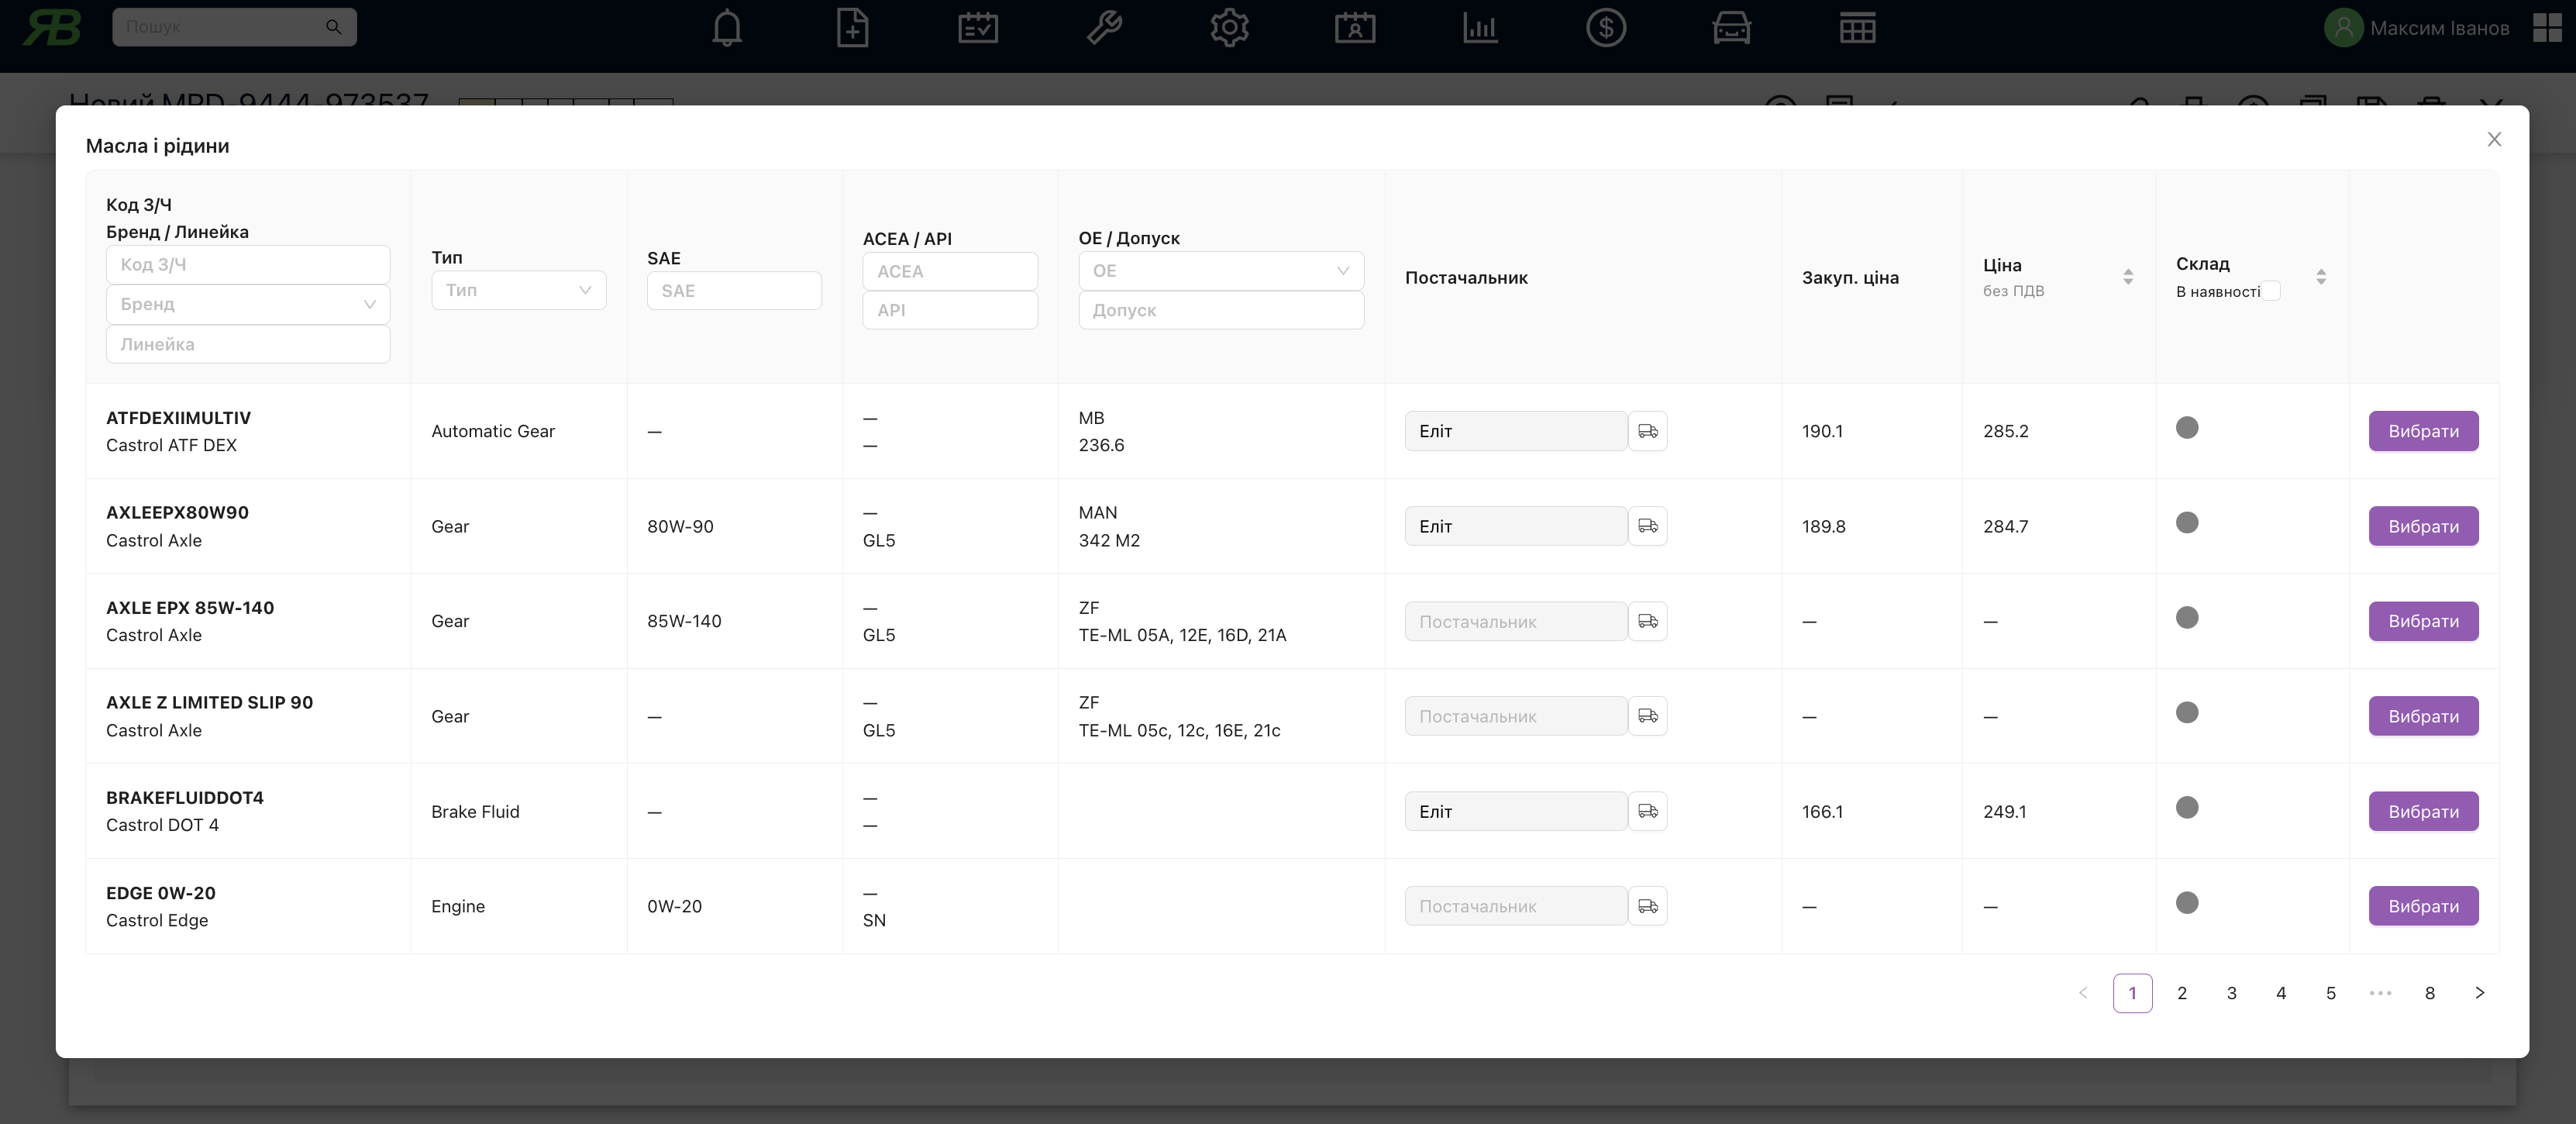The height and width of the screenshot is (1124, 2576).
Task: Select the Вибрати button for Castrol ATF DEX
Action: [x=2423, y=430]
